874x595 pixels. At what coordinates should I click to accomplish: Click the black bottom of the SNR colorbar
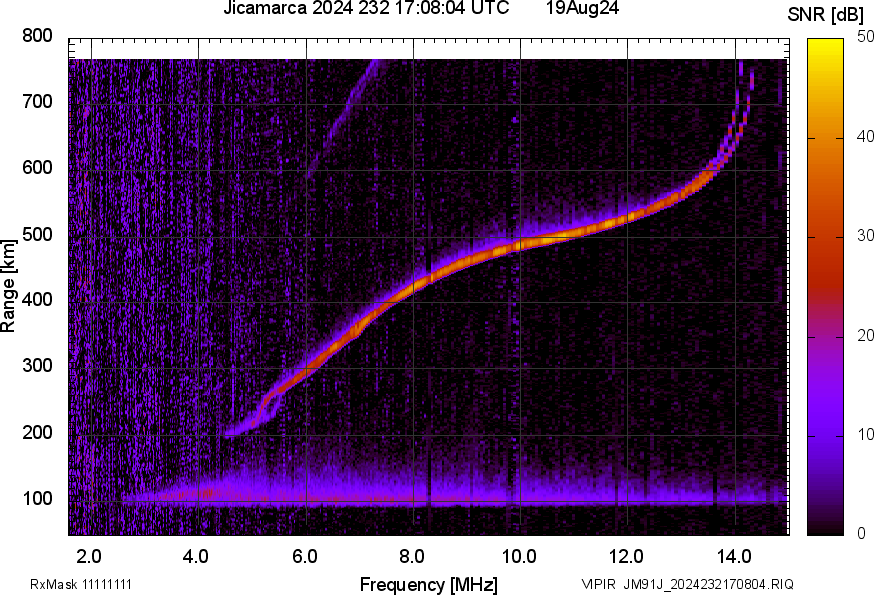click(826, 526)
